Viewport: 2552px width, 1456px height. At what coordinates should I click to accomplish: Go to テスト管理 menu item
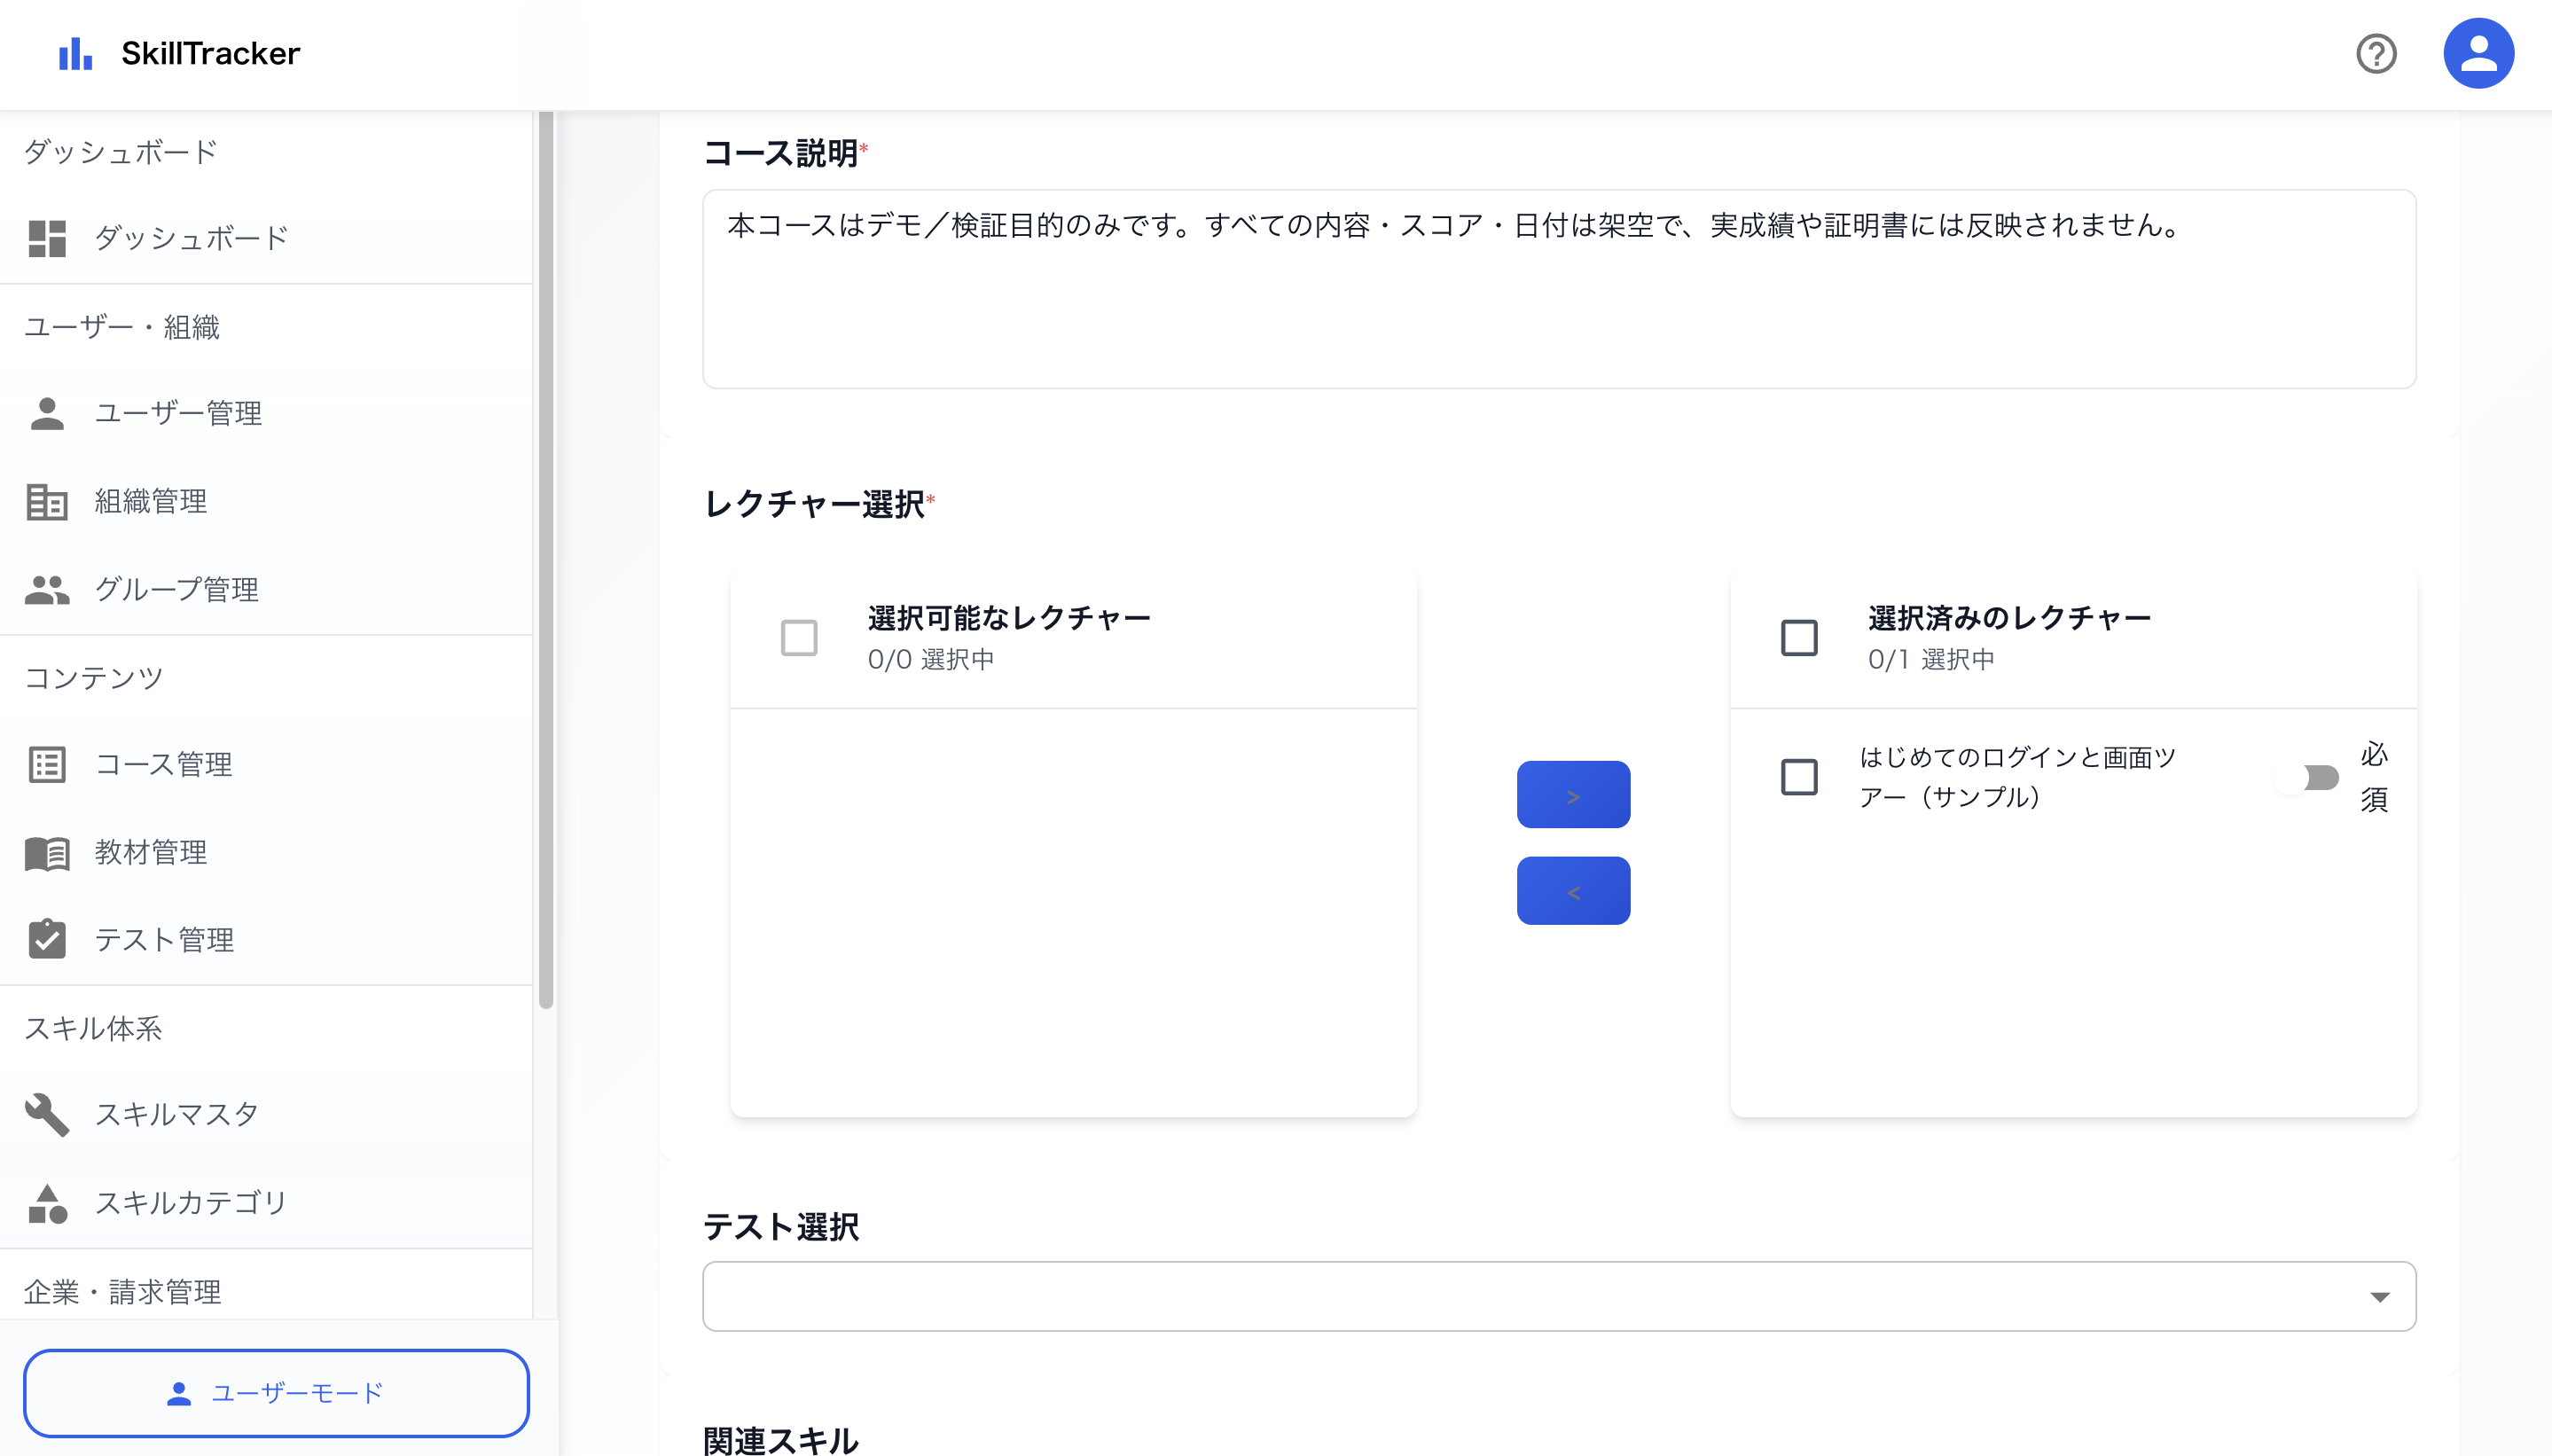[x=164, y=940]
